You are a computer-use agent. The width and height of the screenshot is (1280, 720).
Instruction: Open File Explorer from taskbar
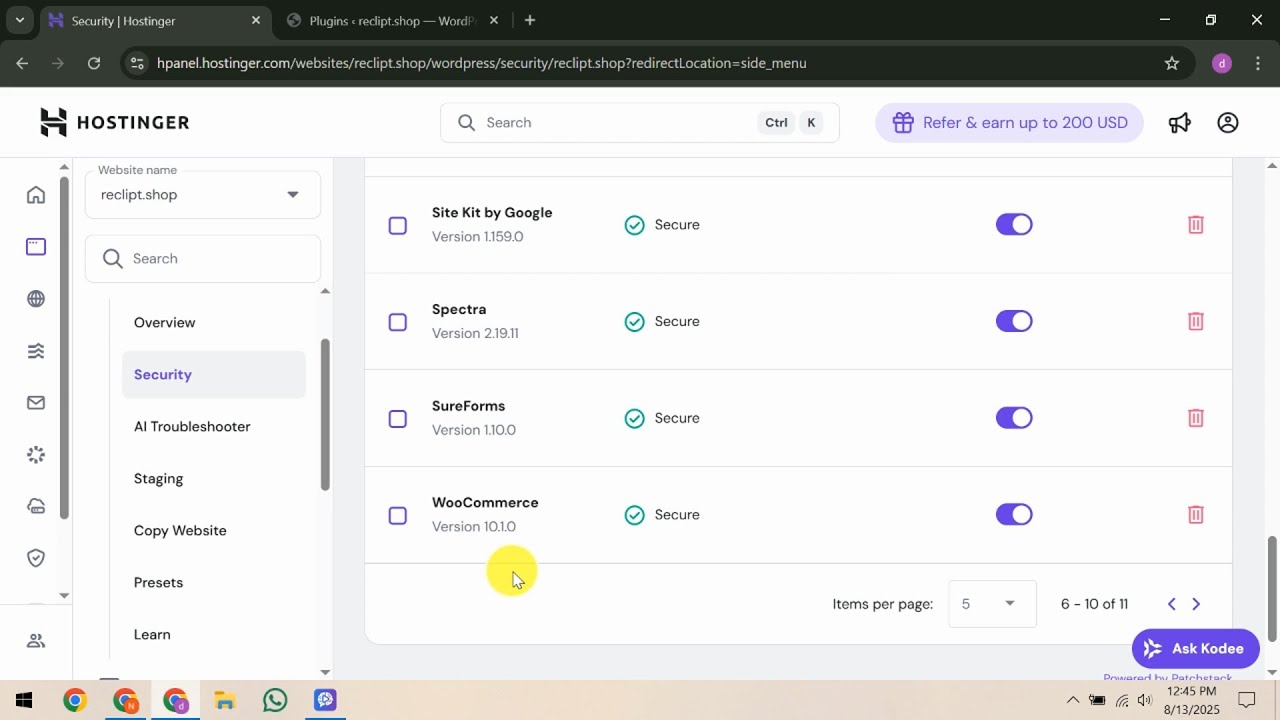pyautogui.click(x=225, y=700)
